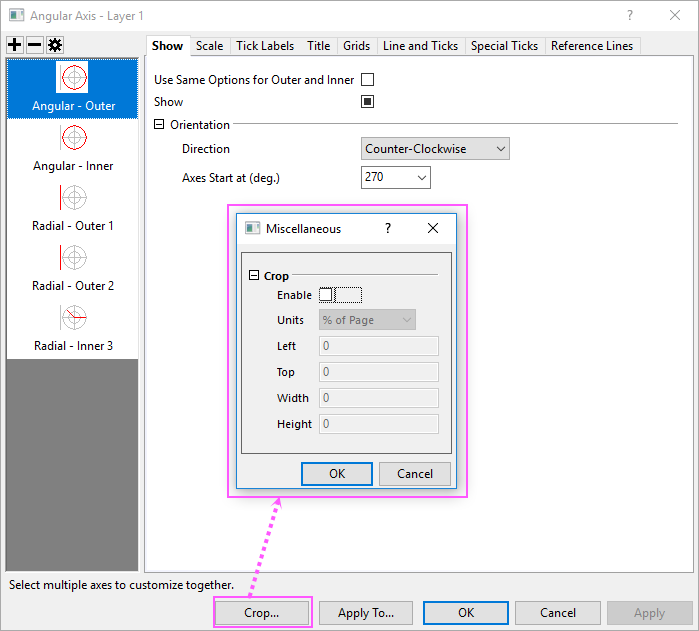Select the Radial - Outer 1 axis icon
This screenshot has height=631, width=699.
point(73,197)
